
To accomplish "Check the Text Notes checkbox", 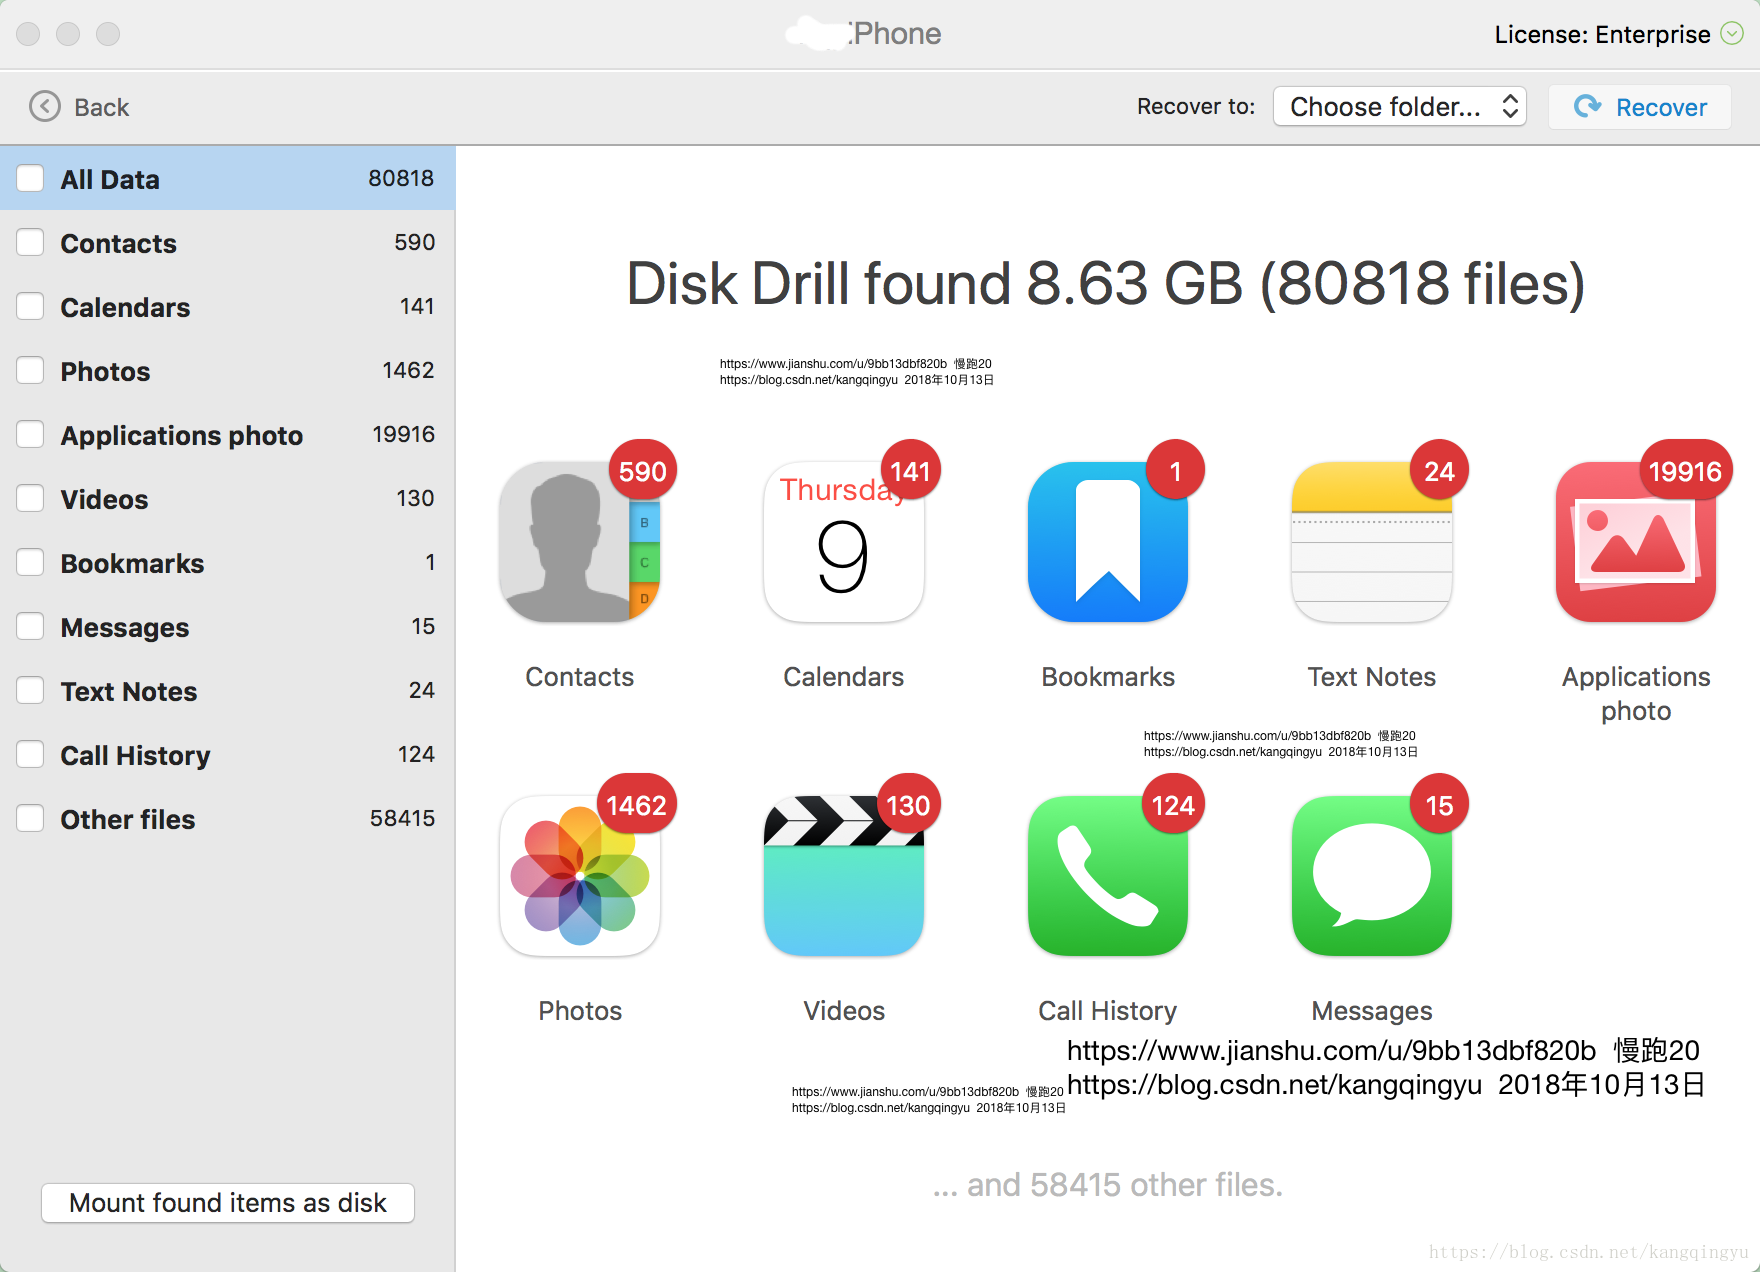I will click(x=30, y=690).
